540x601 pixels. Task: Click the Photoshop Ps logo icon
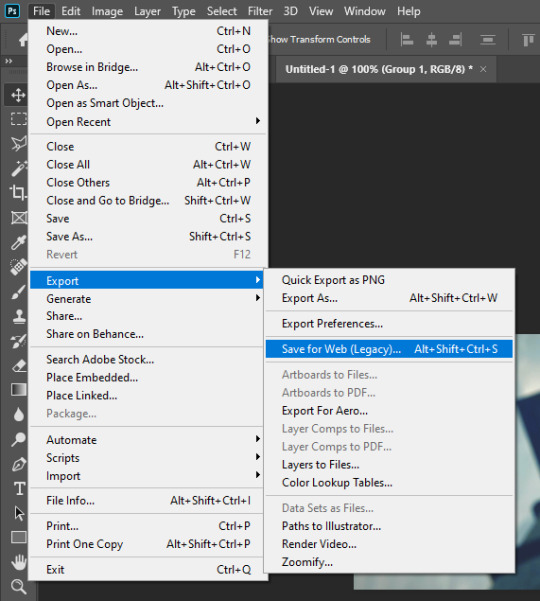tap(12, 11)
